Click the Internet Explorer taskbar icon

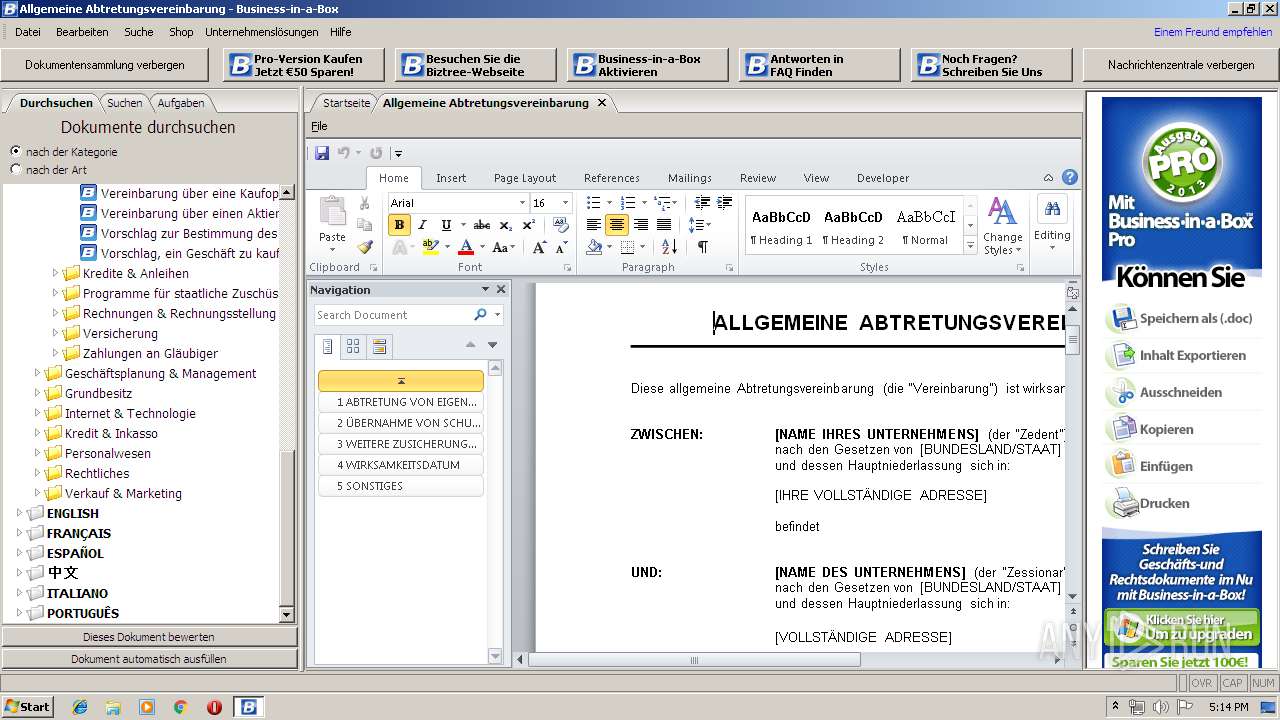coord(80,707)
